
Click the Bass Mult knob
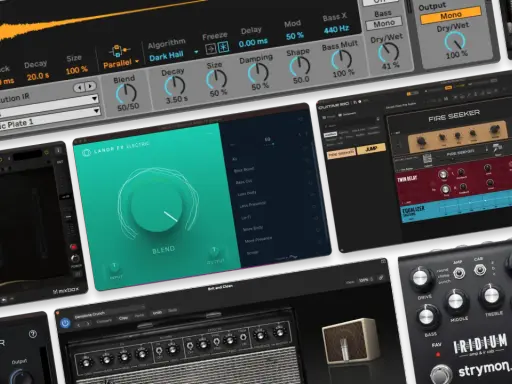342,60
